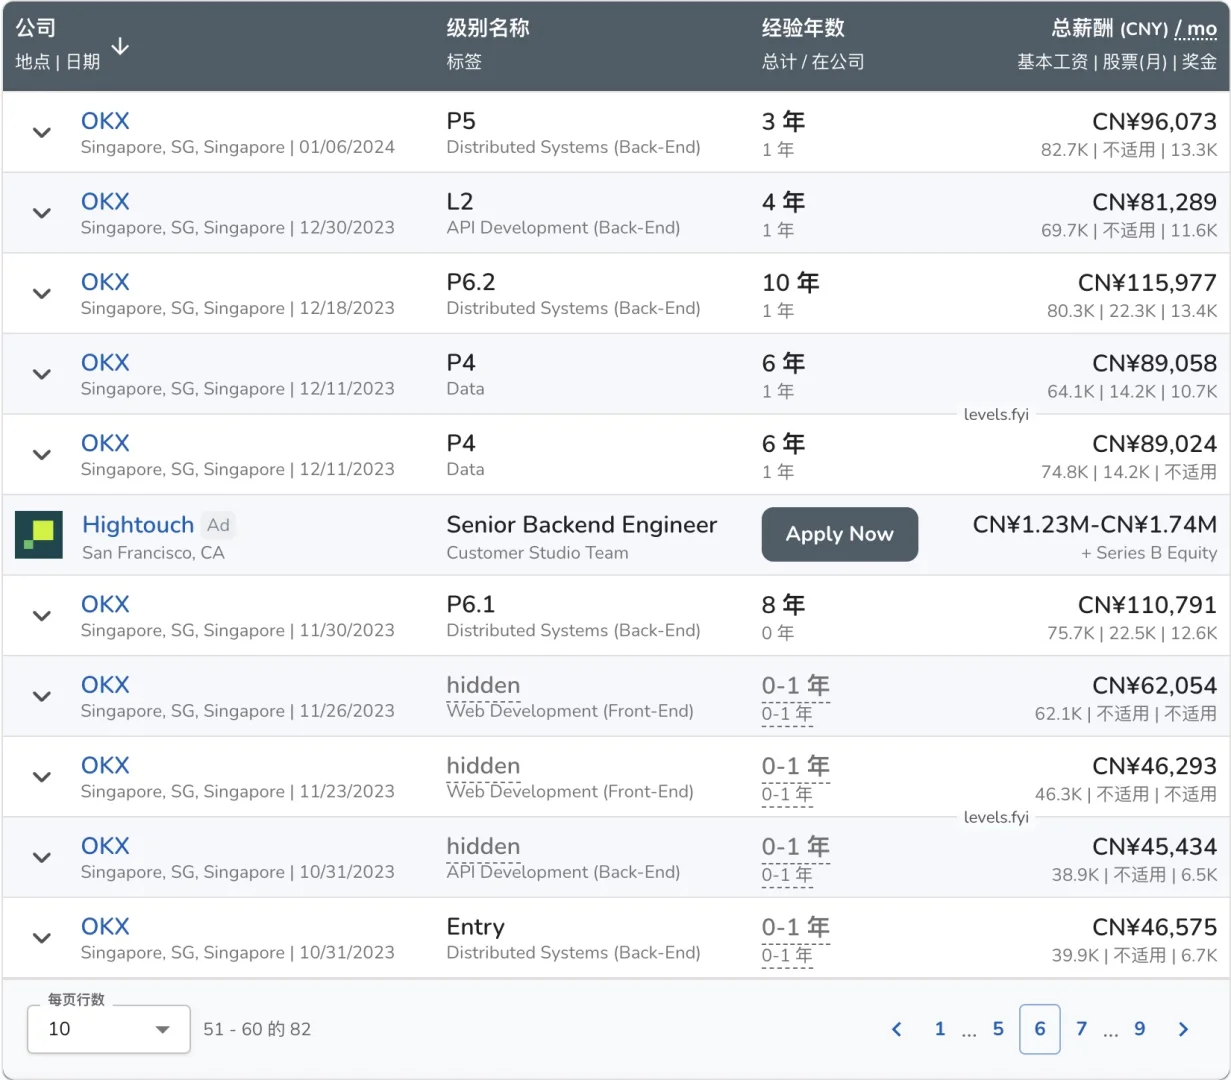Open the rows-per-page dropdown showing 10
This screenshot has width=1231, height=1080.
tap(109, 1029)
